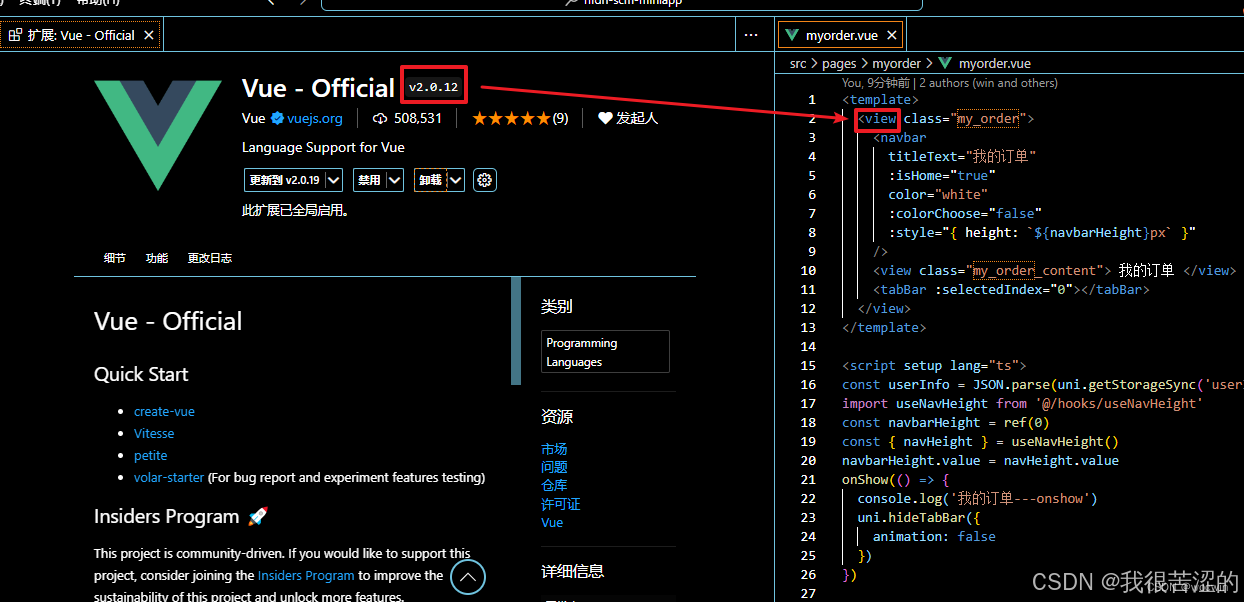This screenshot has height=602, width=1244.
Task: Expand the 更新到 v2.0.19 dropdown arrow
Action: point(334,180)
